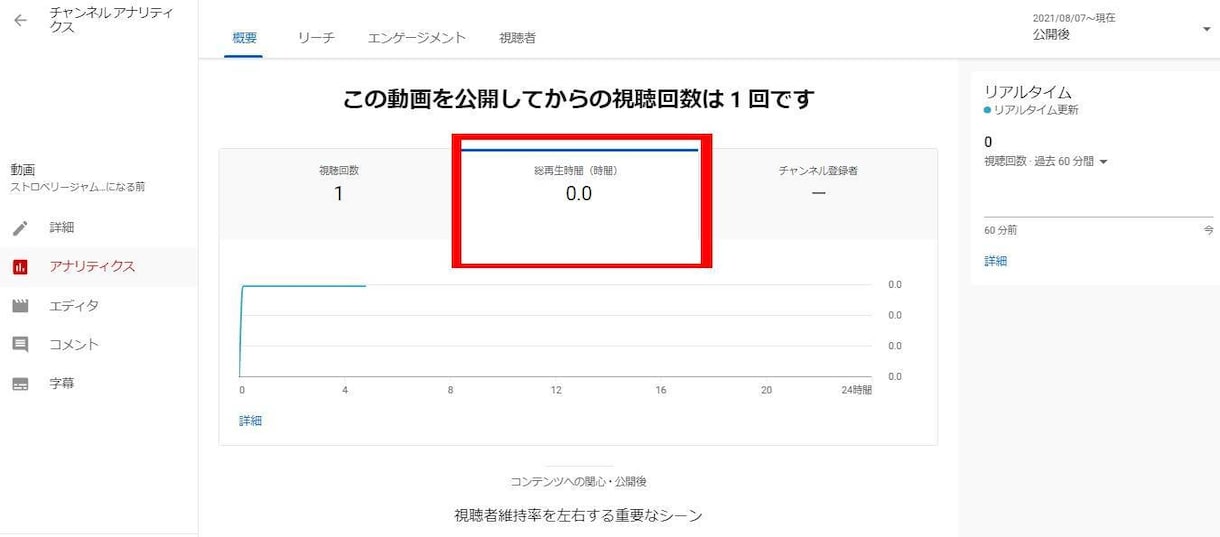
Task: Switch to the エンゲージメント tab
Action: (x=417, y=38)
